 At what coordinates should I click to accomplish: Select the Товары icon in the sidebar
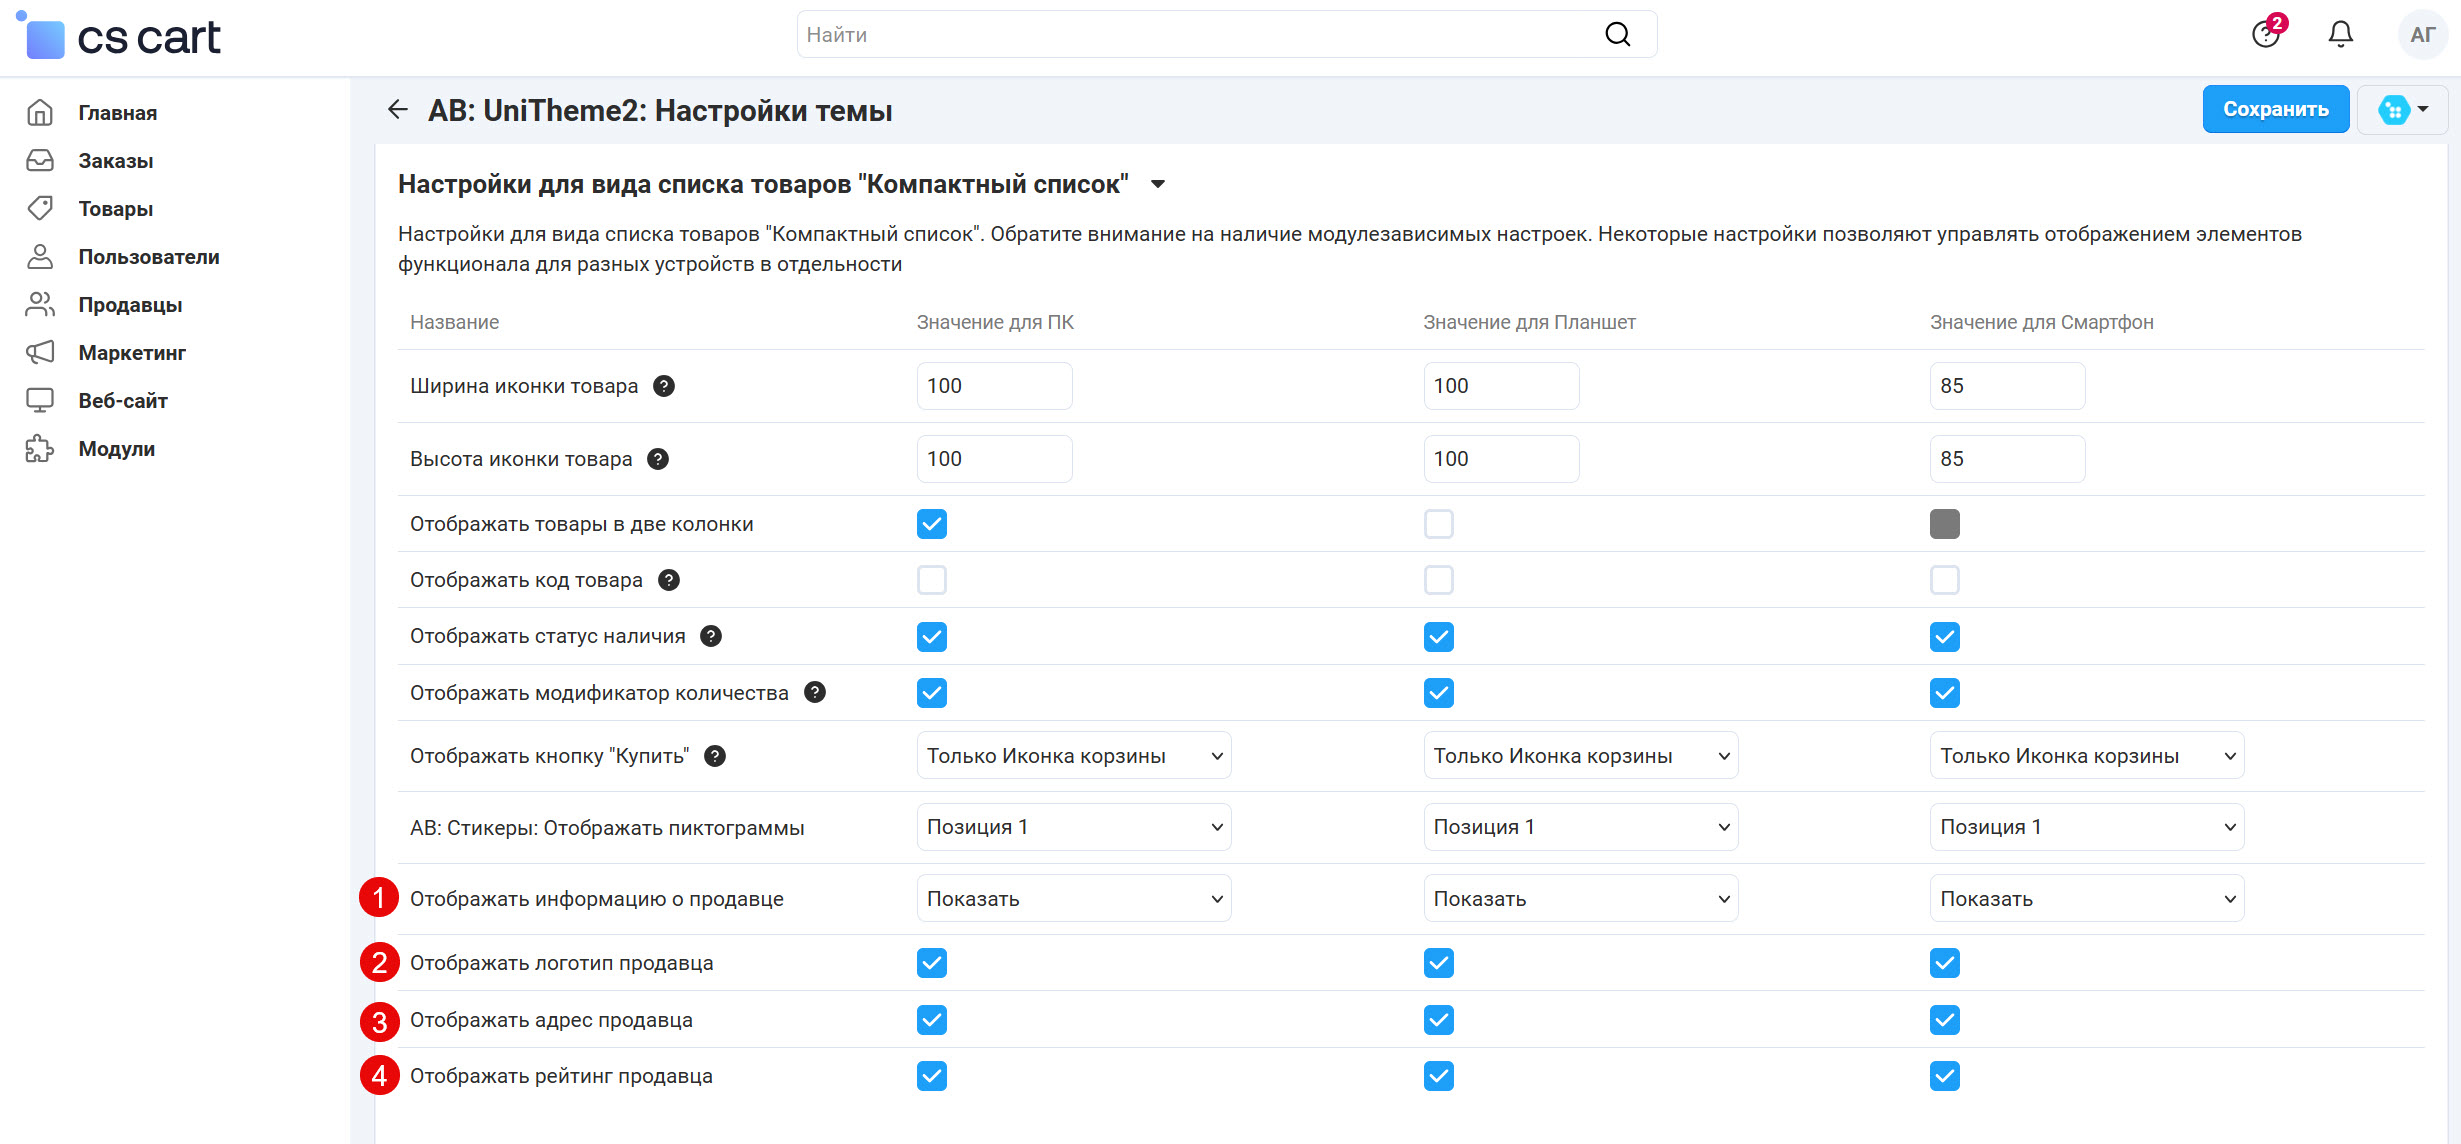40,208
